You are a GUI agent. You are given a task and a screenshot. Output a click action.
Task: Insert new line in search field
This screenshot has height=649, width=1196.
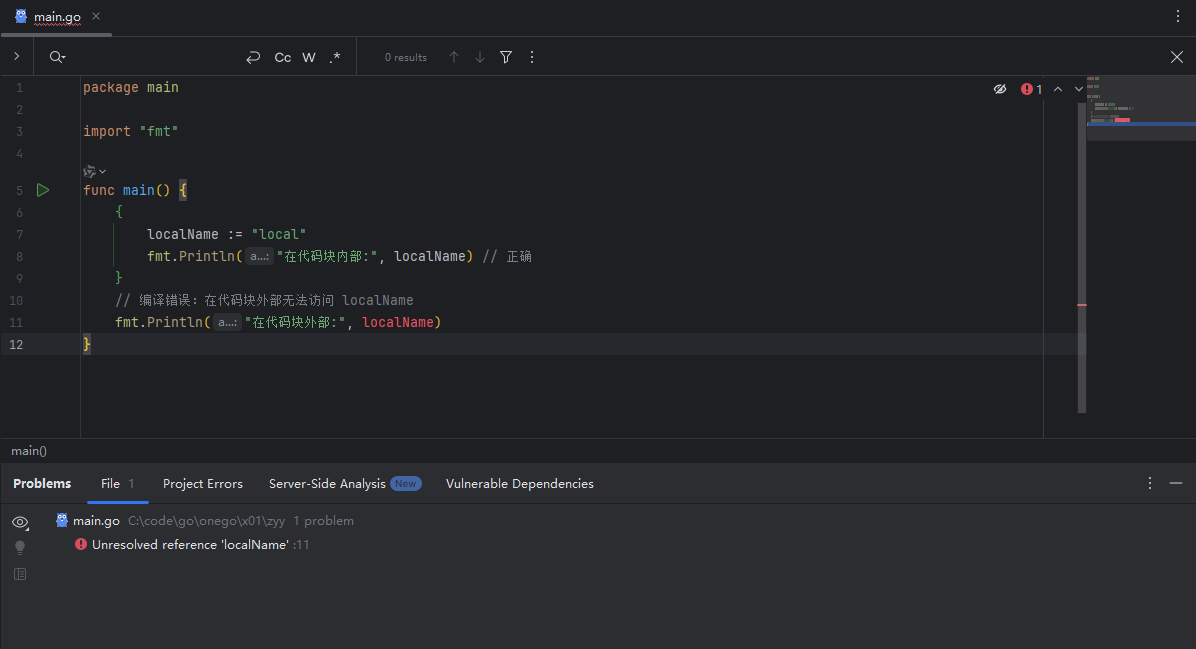click(x=253, y=57)
